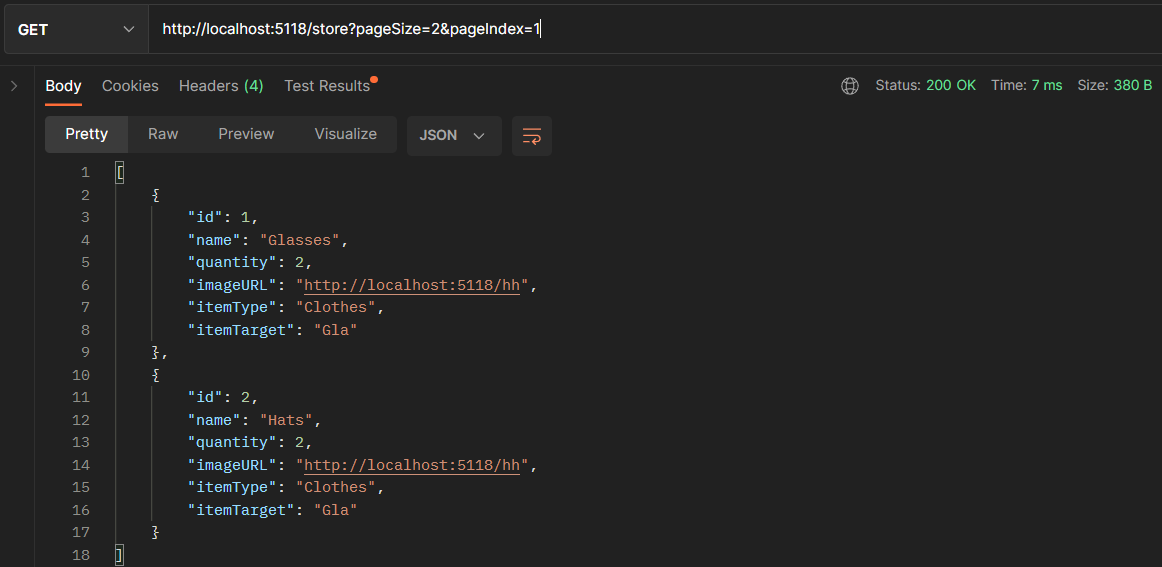Viewport: 1162px width, 567px height.
Task: Toggle the wrap lines icon
Action: point(531,136)
